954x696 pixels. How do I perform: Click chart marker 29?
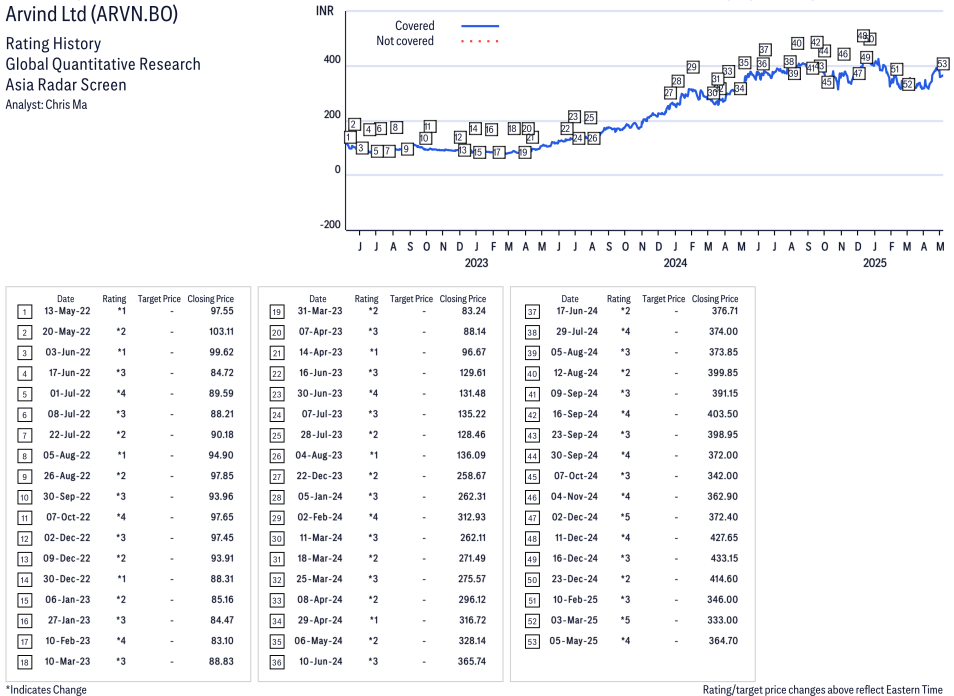point(692,66)
